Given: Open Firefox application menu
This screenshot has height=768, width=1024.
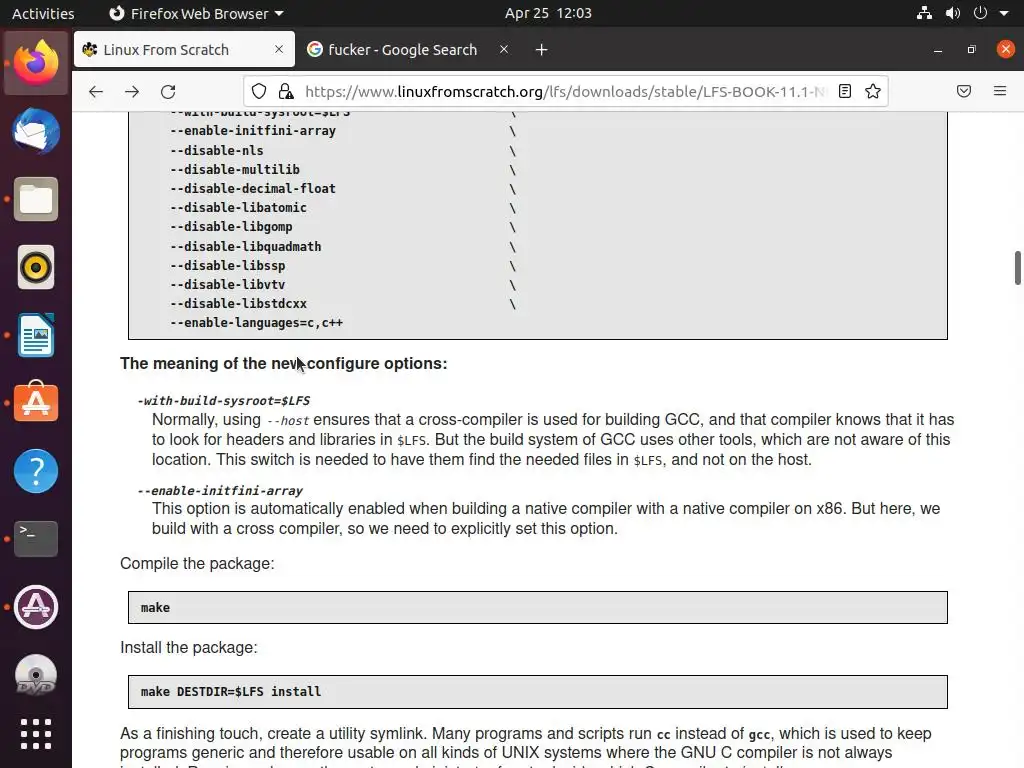Looking at the screenshot, I should click(x=1000, y=91).
